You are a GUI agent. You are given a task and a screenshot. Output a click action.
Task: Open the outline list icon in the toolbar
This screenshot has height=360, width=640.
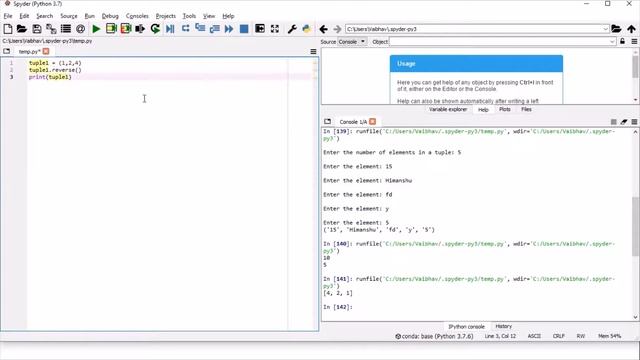pyautogui.click(x=66, y=29)
